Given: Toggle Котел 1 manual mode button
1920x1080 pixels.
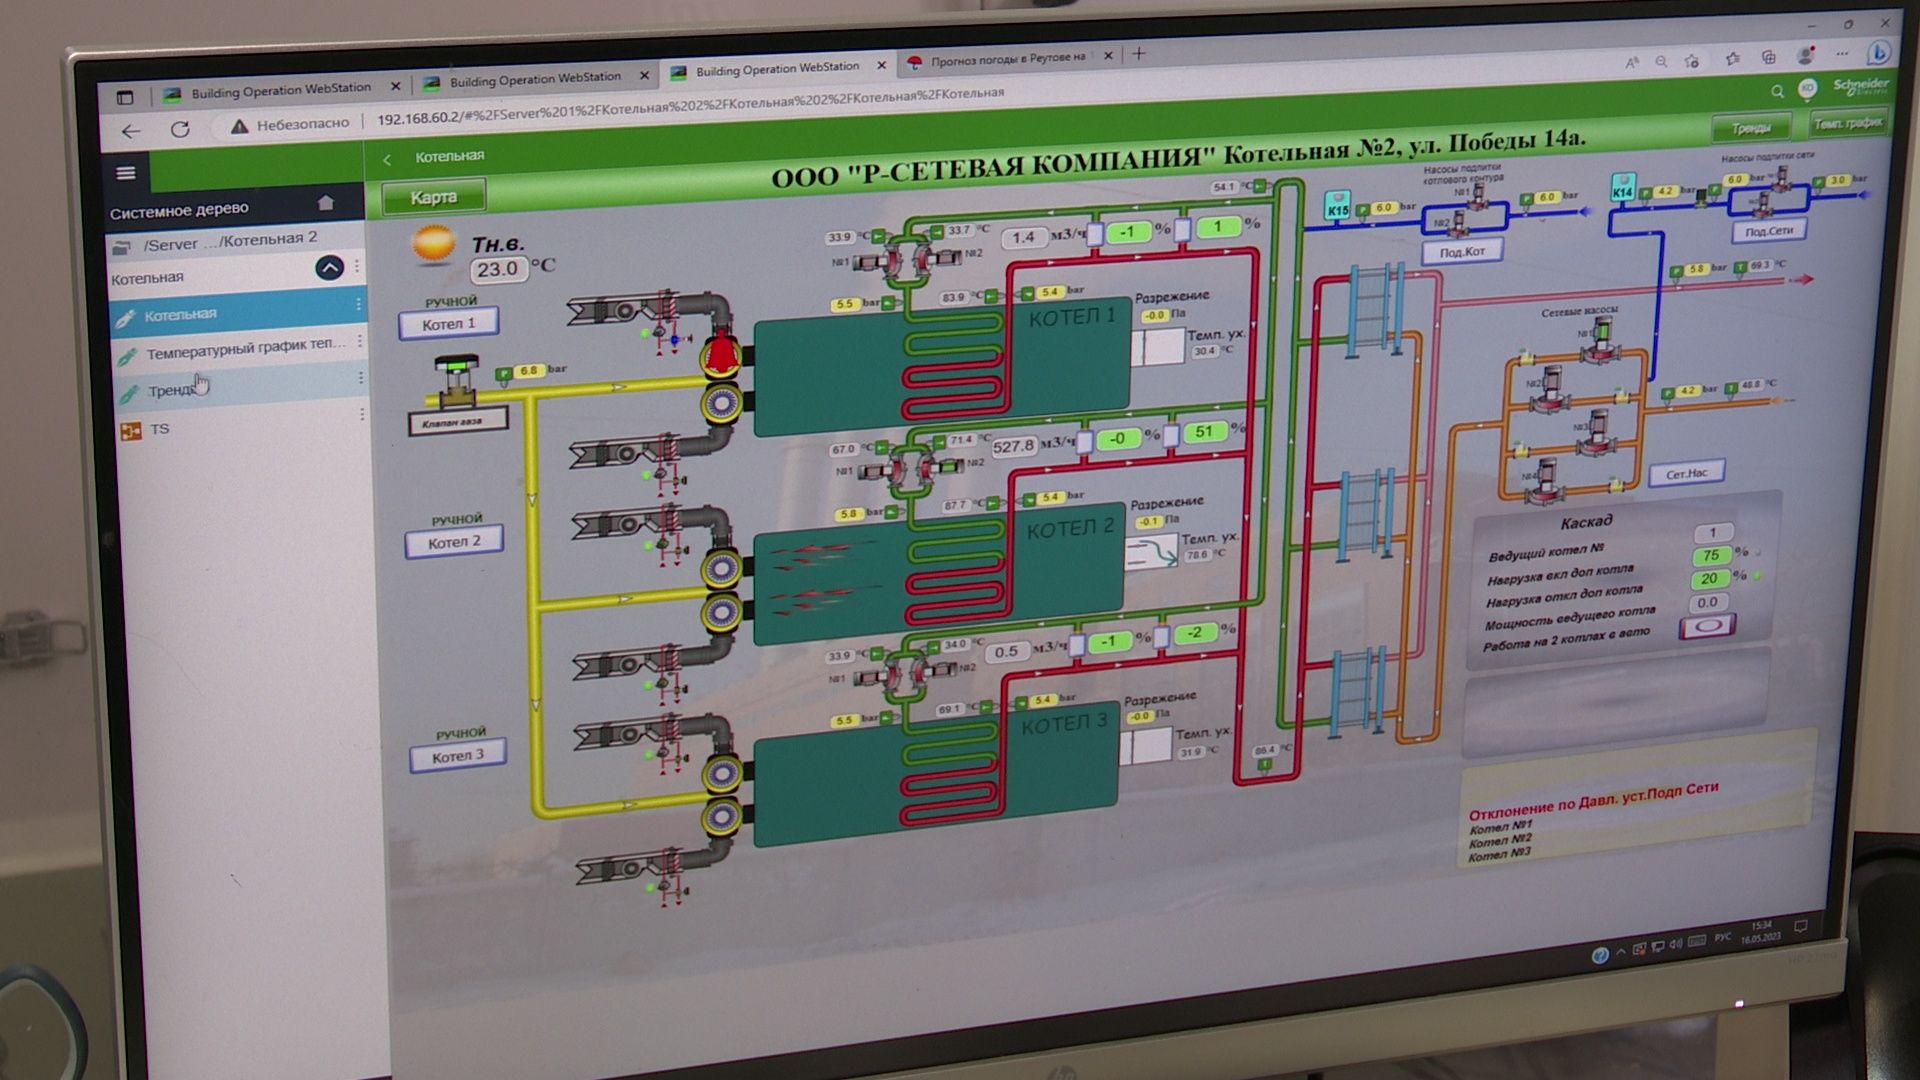Looking at the screenshot, I should tap(448, 324).
